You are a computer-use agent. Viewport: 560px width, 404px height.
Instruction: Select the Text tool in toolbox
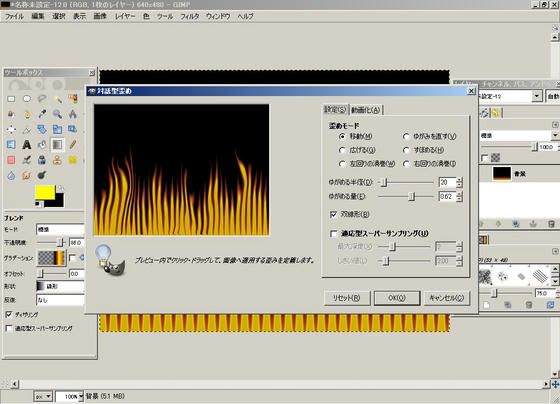coord(26,145)
